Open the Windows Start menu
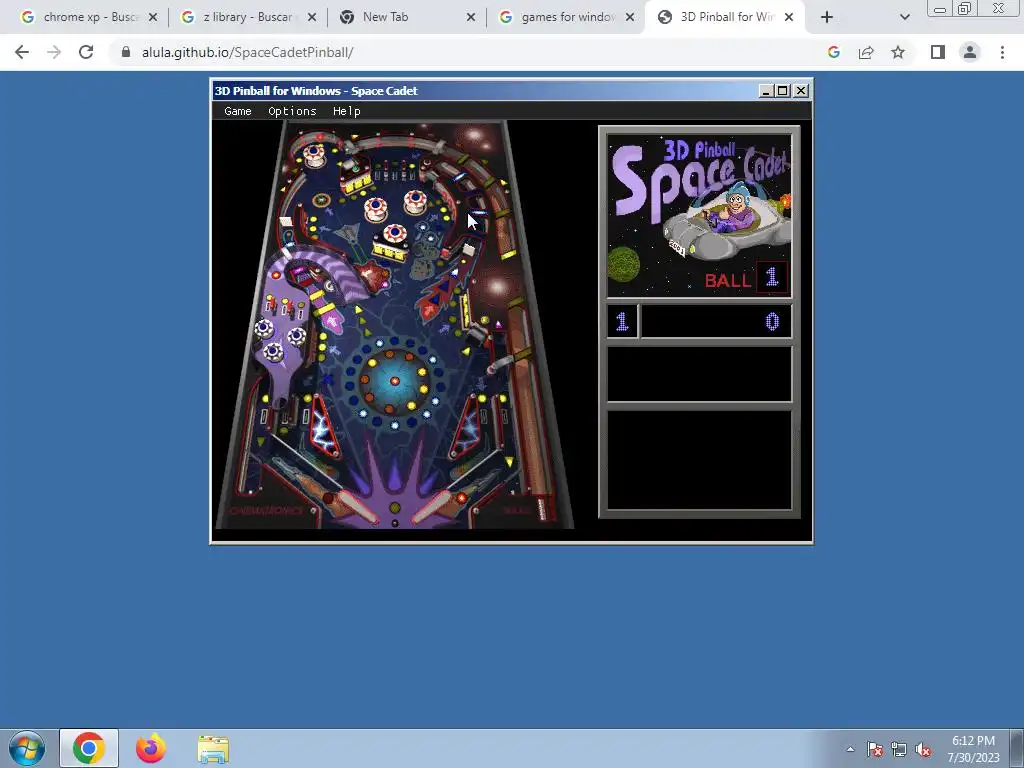 pyautogui.click(x=26, y=748)
